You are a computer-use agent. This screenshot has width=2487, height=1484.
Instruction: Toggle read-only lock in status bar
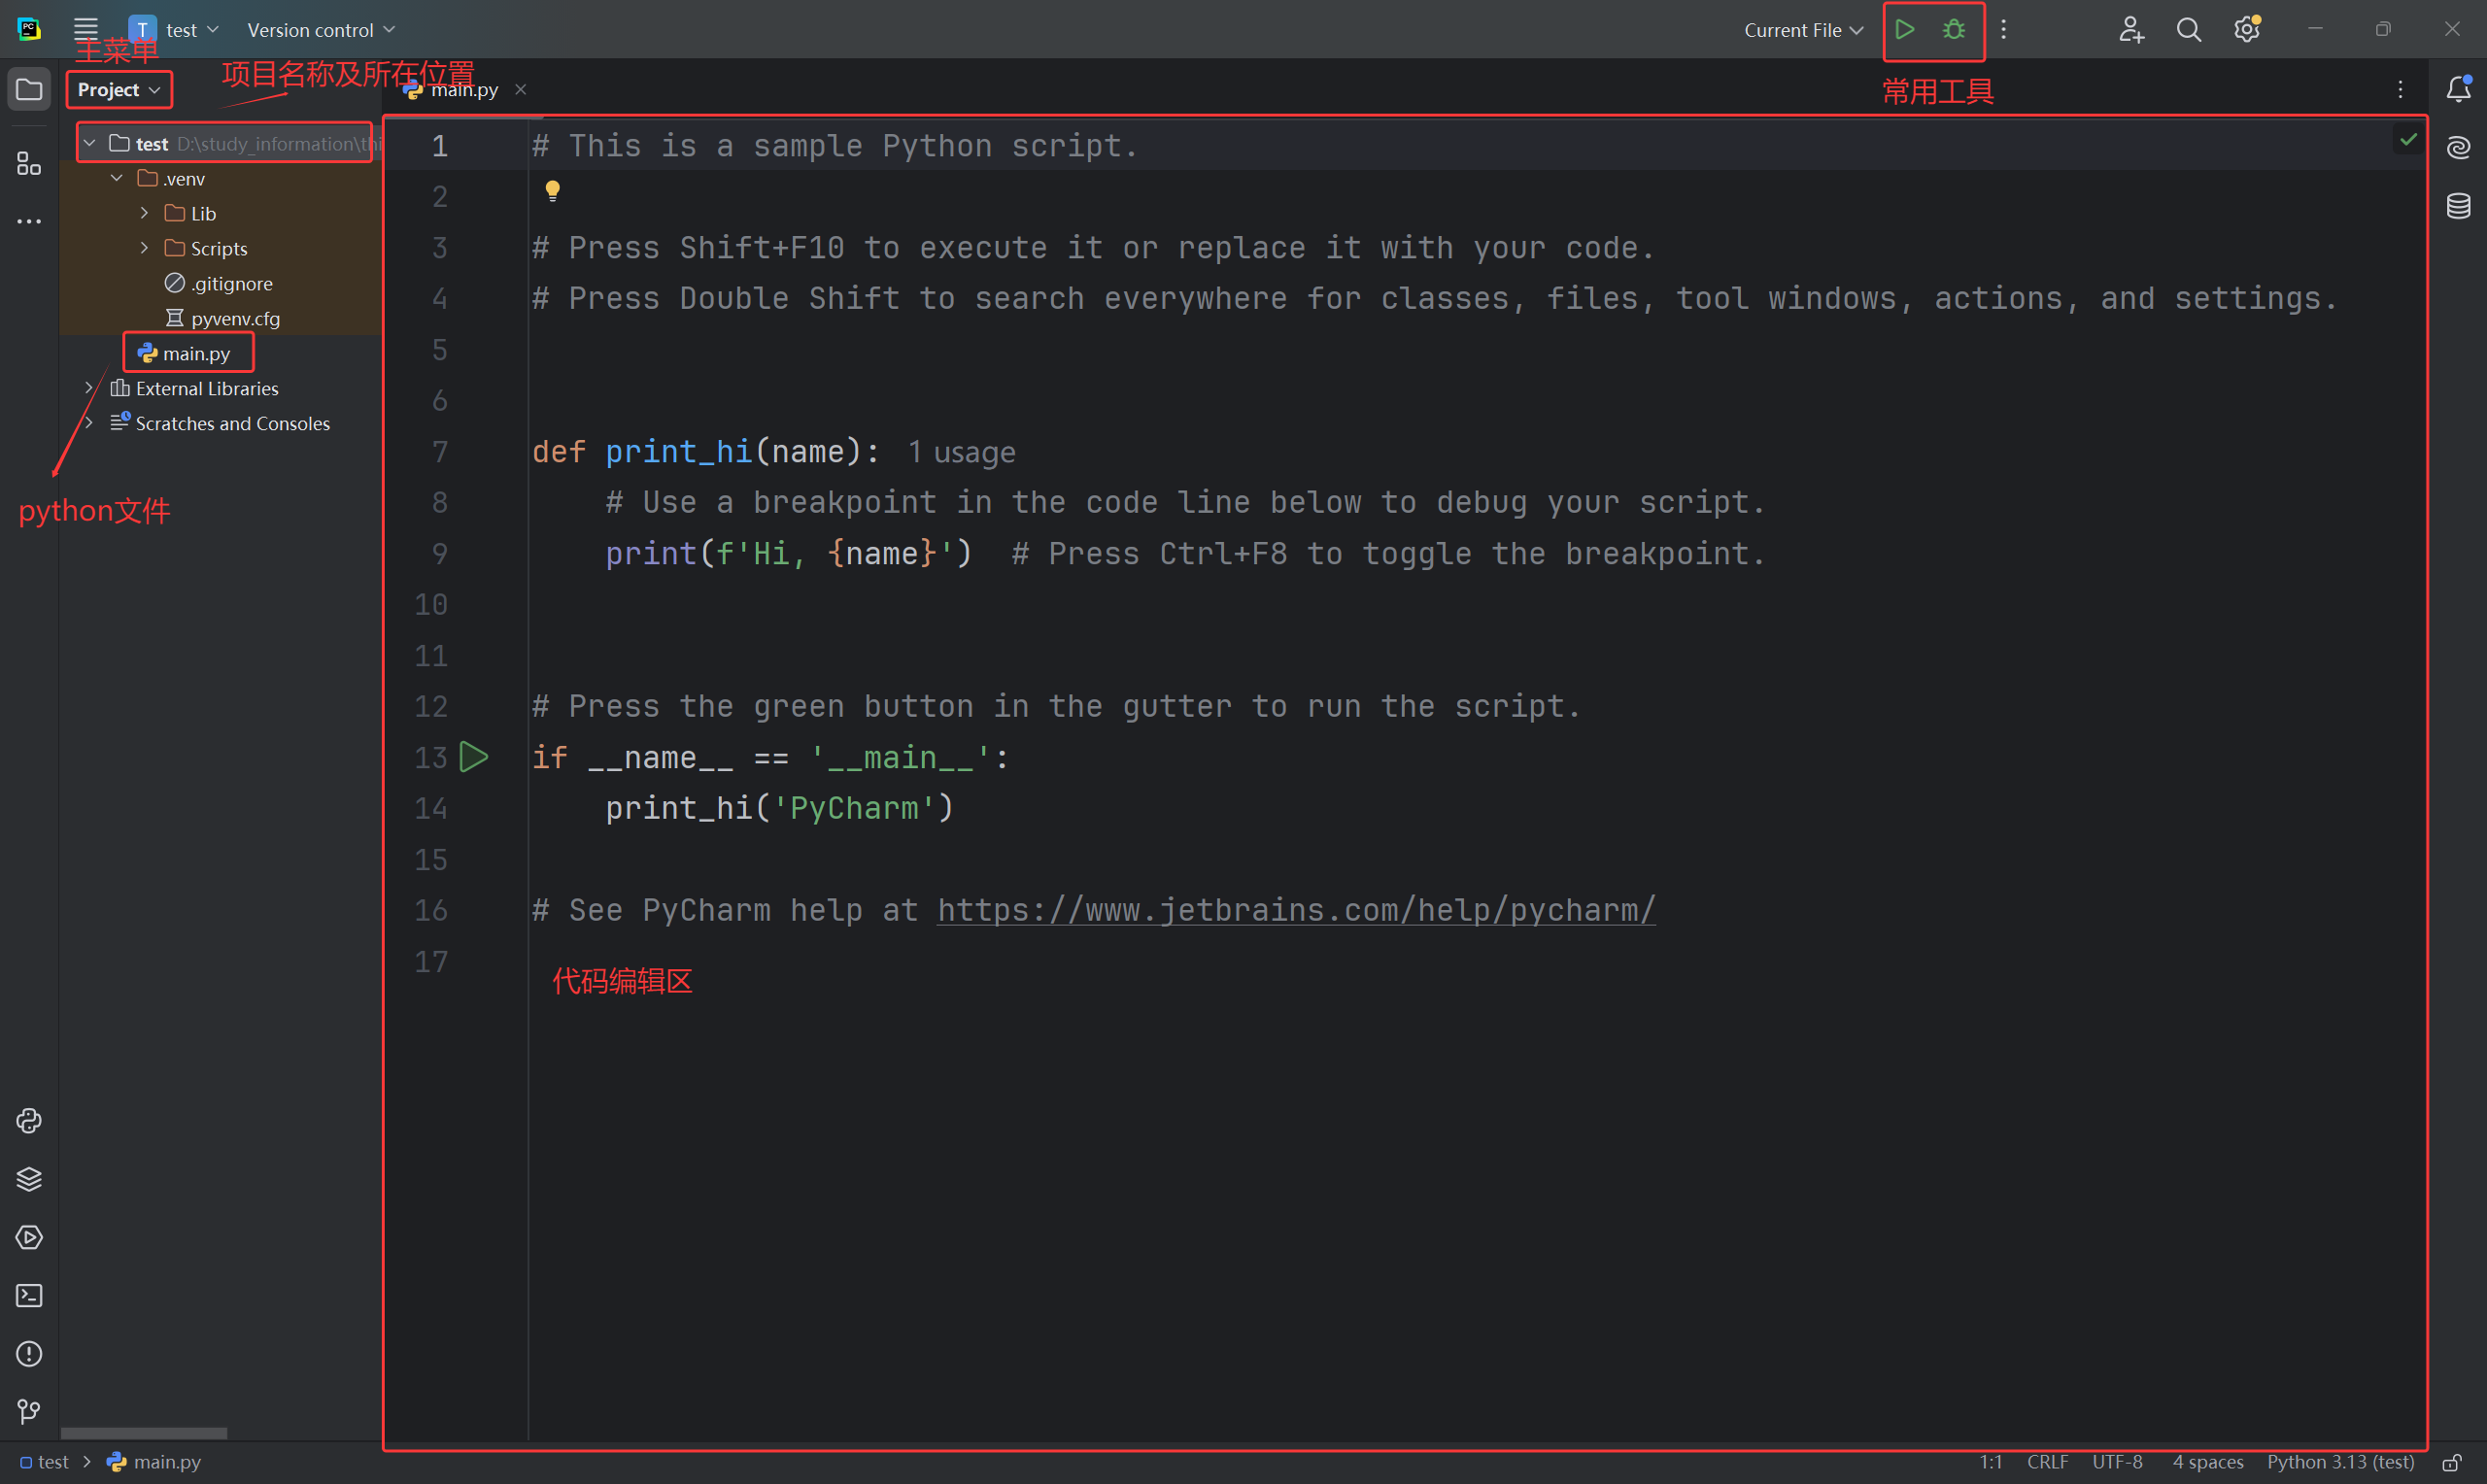(2452, 1463)
